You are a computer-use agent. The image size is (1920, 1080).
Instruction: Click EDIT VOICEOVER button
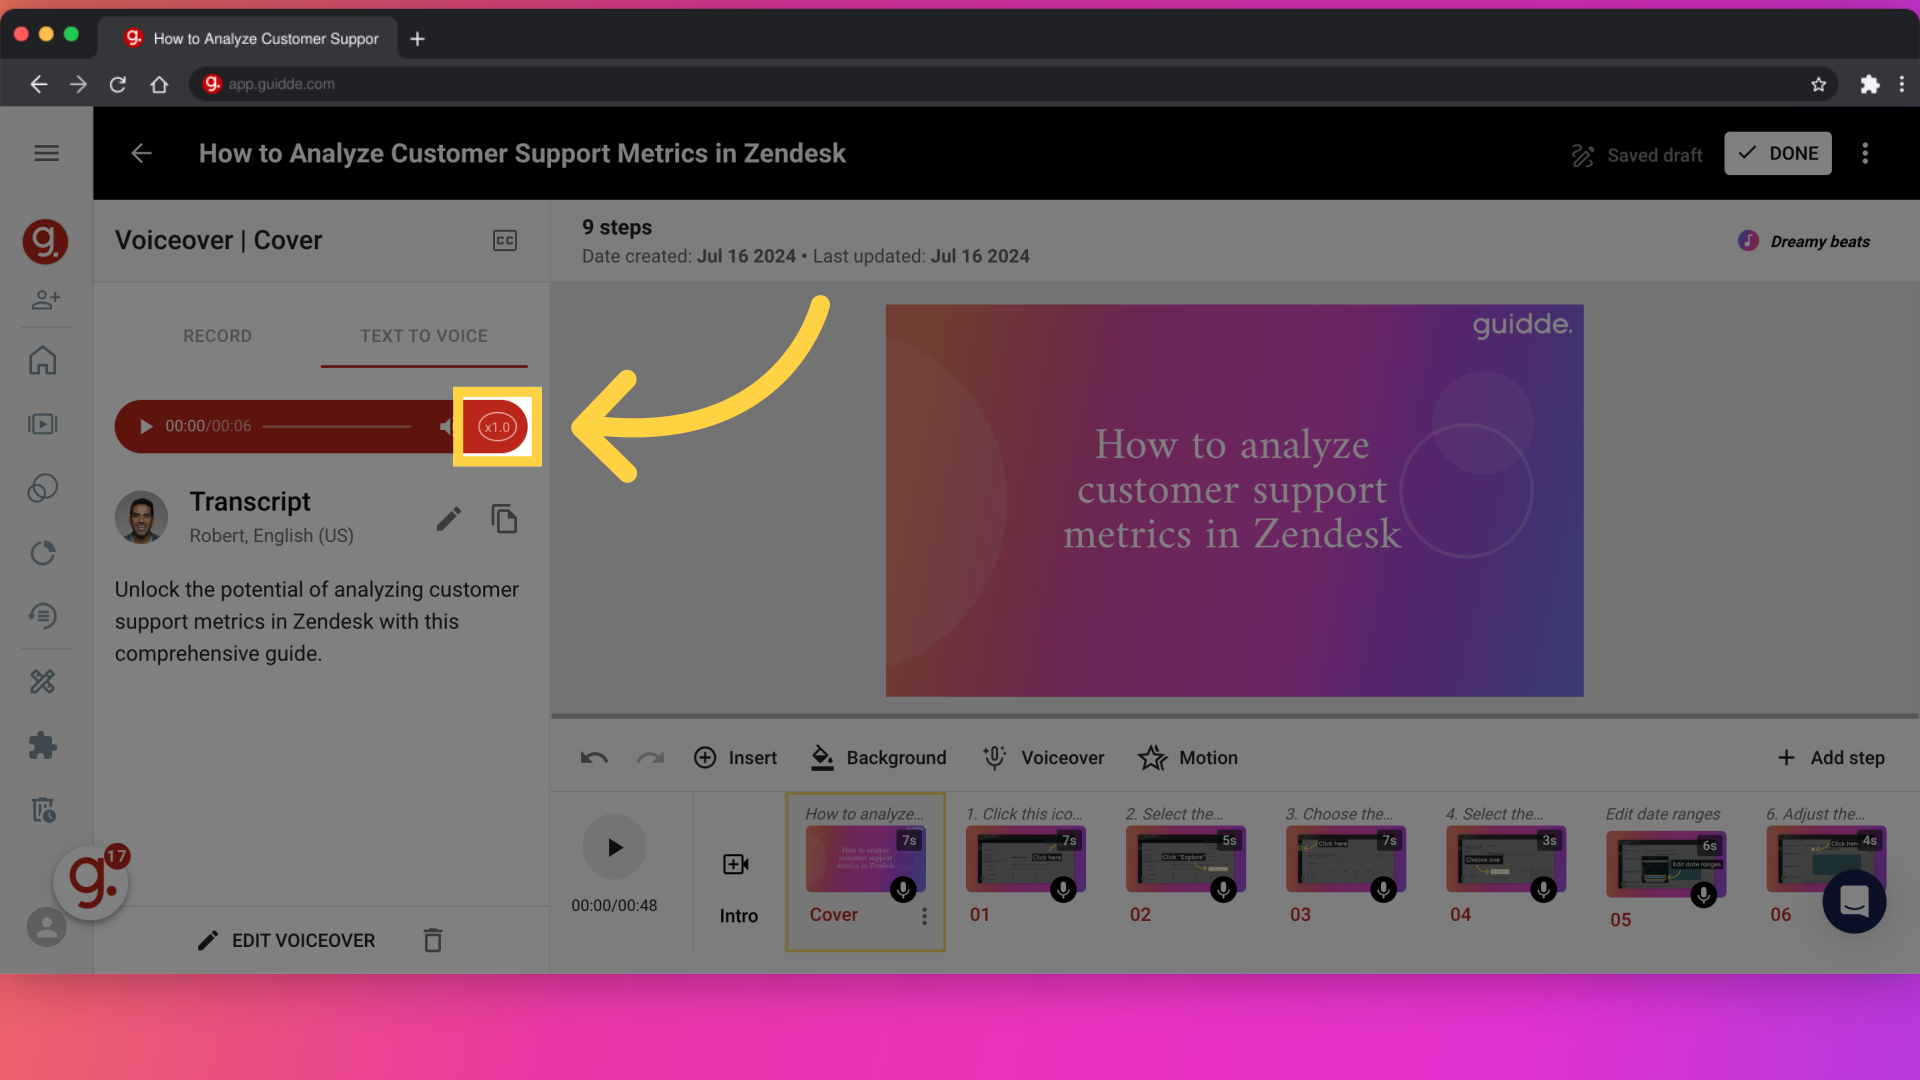[286, 941]
